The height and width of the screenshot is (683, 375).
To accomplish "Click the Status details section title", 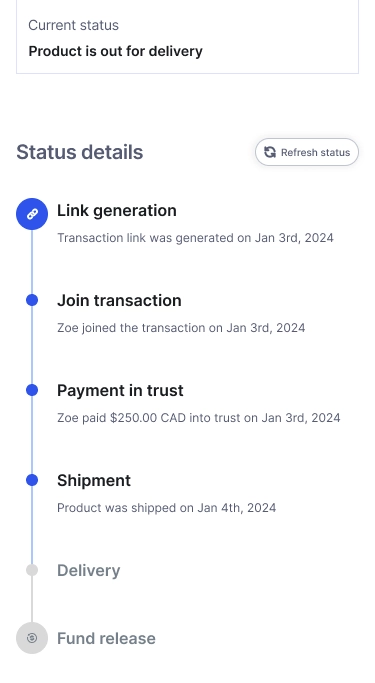I will 80,152.
